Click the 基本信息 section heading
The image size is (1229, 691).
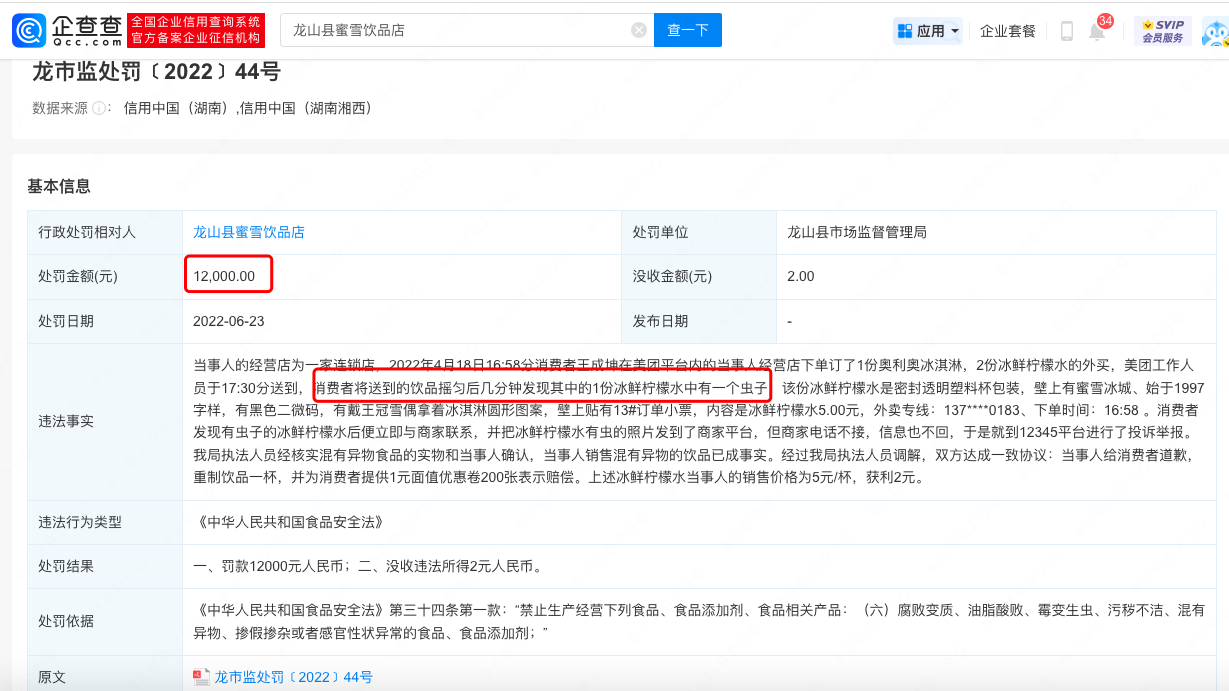click(x=59, y=186)
